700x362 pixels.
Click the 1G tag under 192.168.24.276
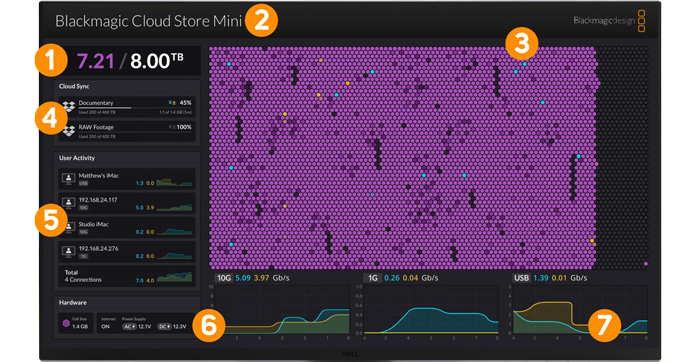(x=83, y=256)
